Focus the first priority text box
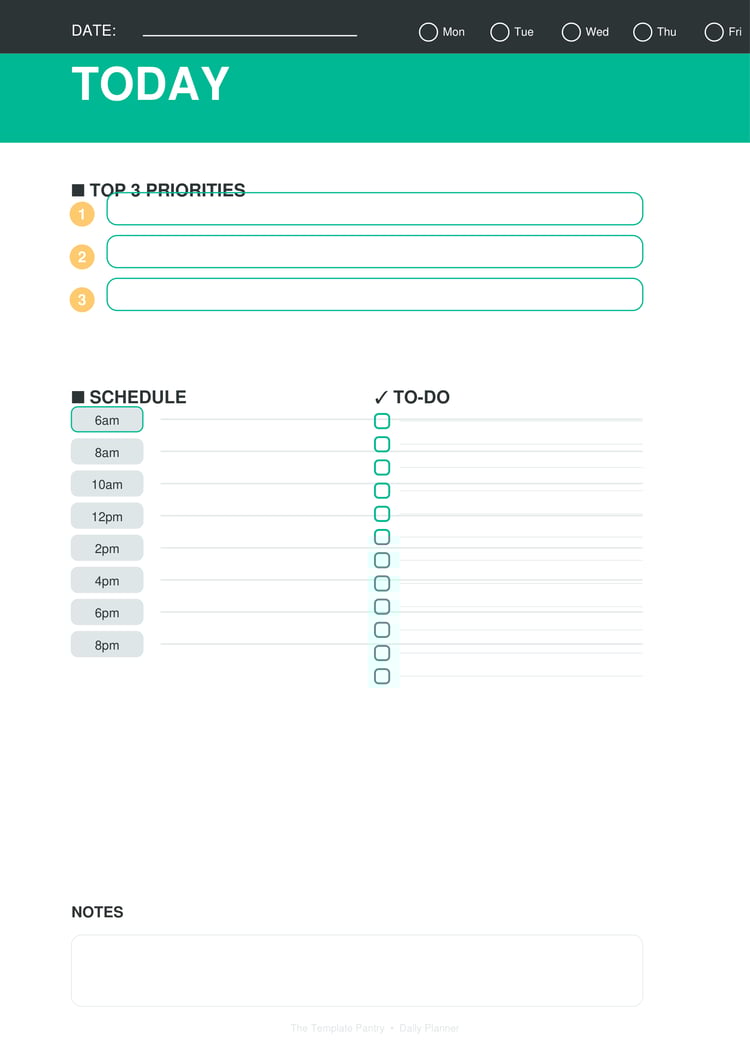This screenshot has height=1060, width=750. pos(374,209)
